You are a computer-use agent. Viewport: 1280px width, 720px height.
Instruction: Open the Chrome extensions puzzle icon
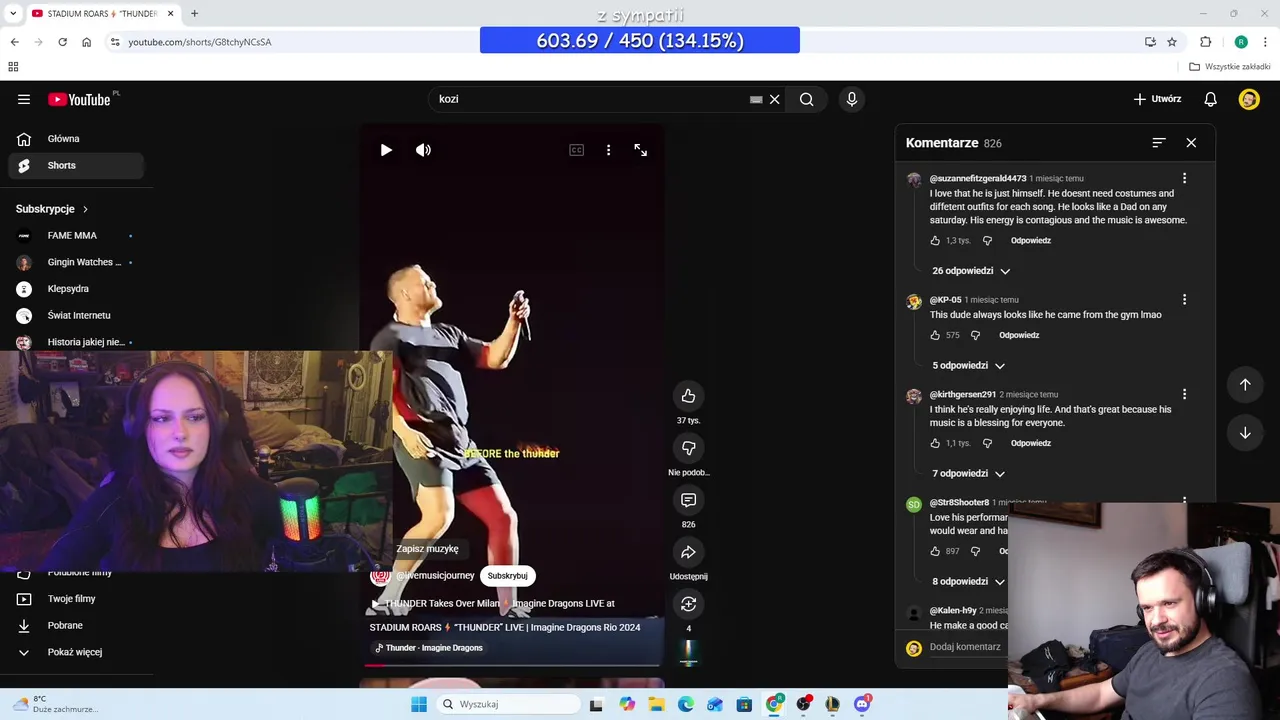[x=1205, y=42]
